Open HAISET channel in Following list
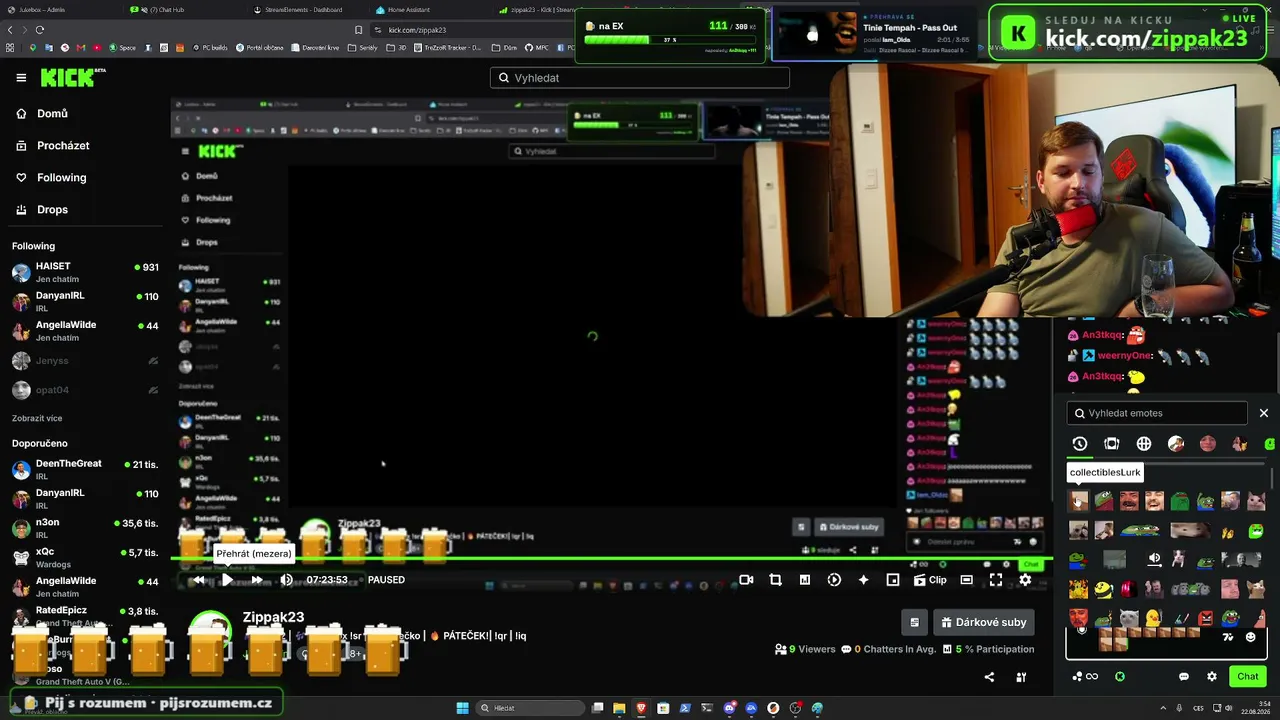The width and height of the screenshot is (1280, 720). click(85, 272)
